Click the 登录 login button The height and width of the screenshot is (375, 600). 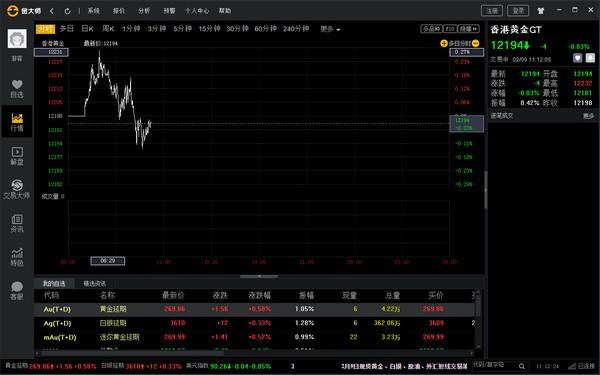click(518, 11)
